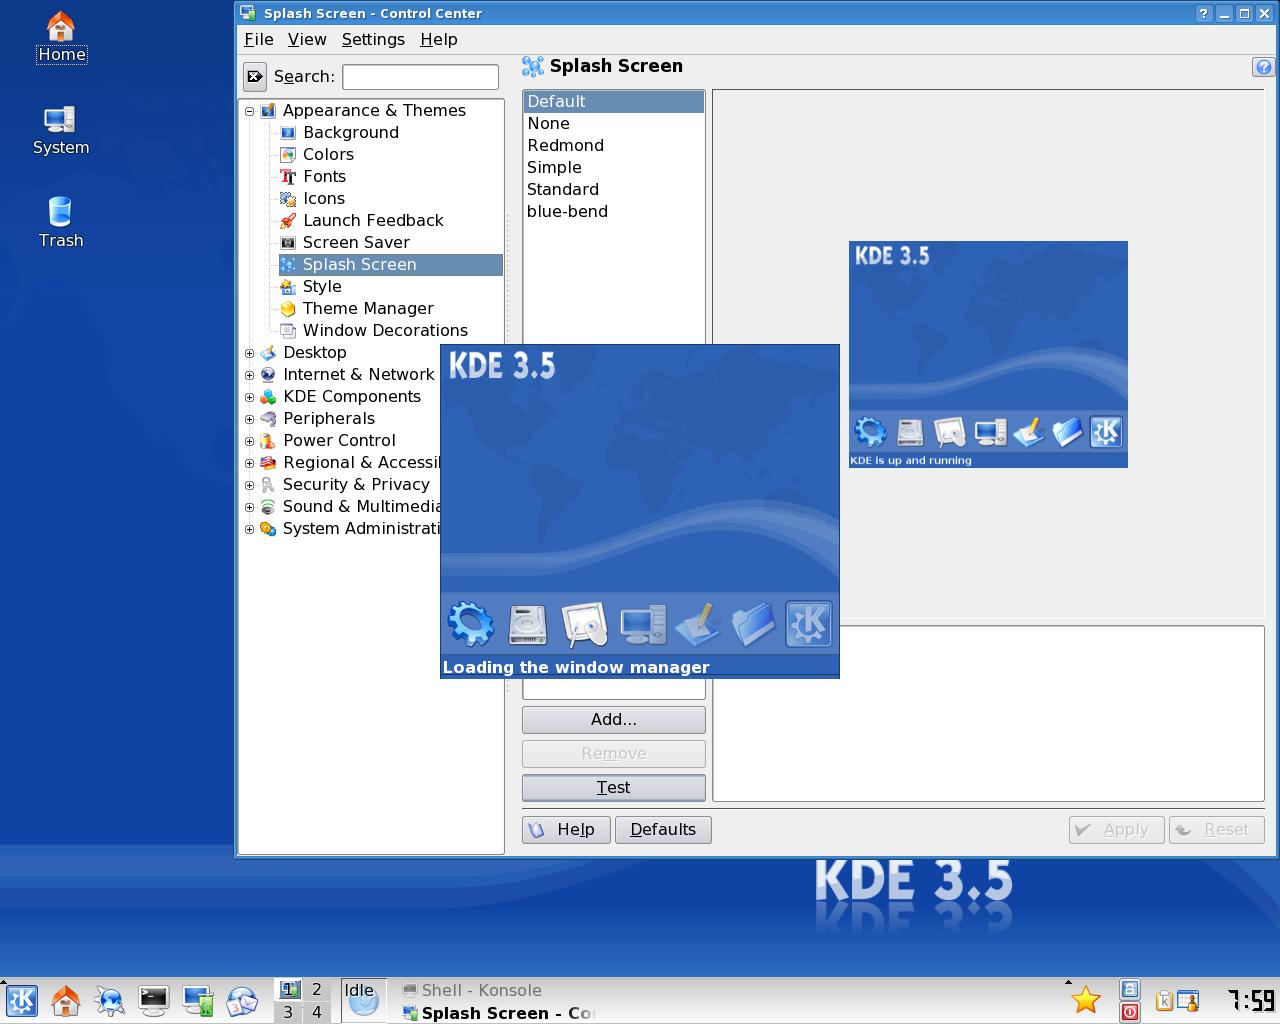Screen dimensions: 1280x1024
Task: Select the Fonts module in the tree
Action: point(324,177)
